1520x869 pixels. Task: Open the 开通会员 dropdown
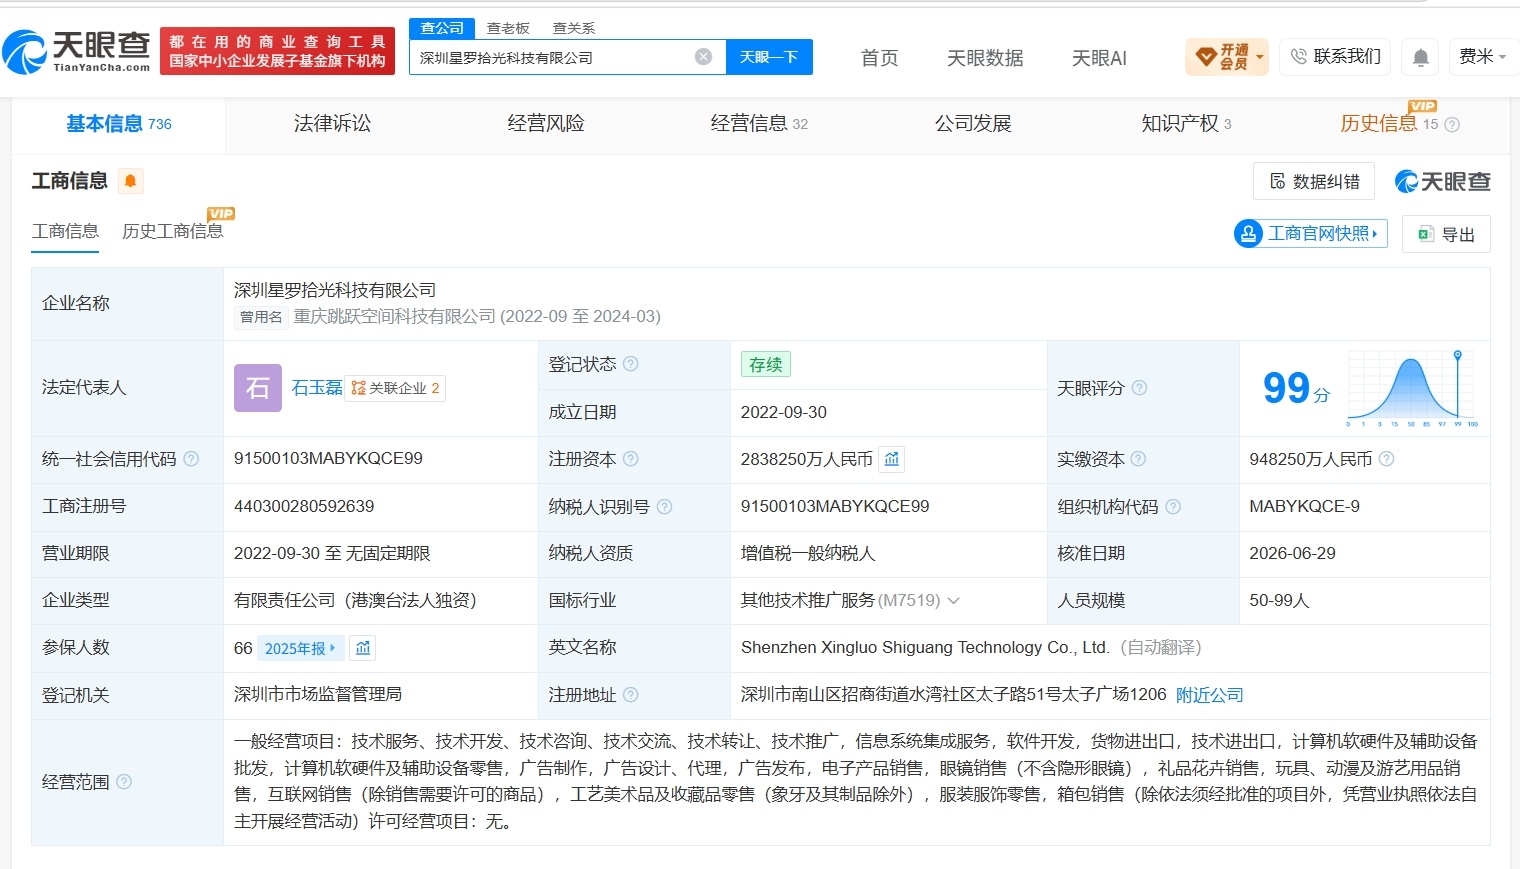[1227, 57]
